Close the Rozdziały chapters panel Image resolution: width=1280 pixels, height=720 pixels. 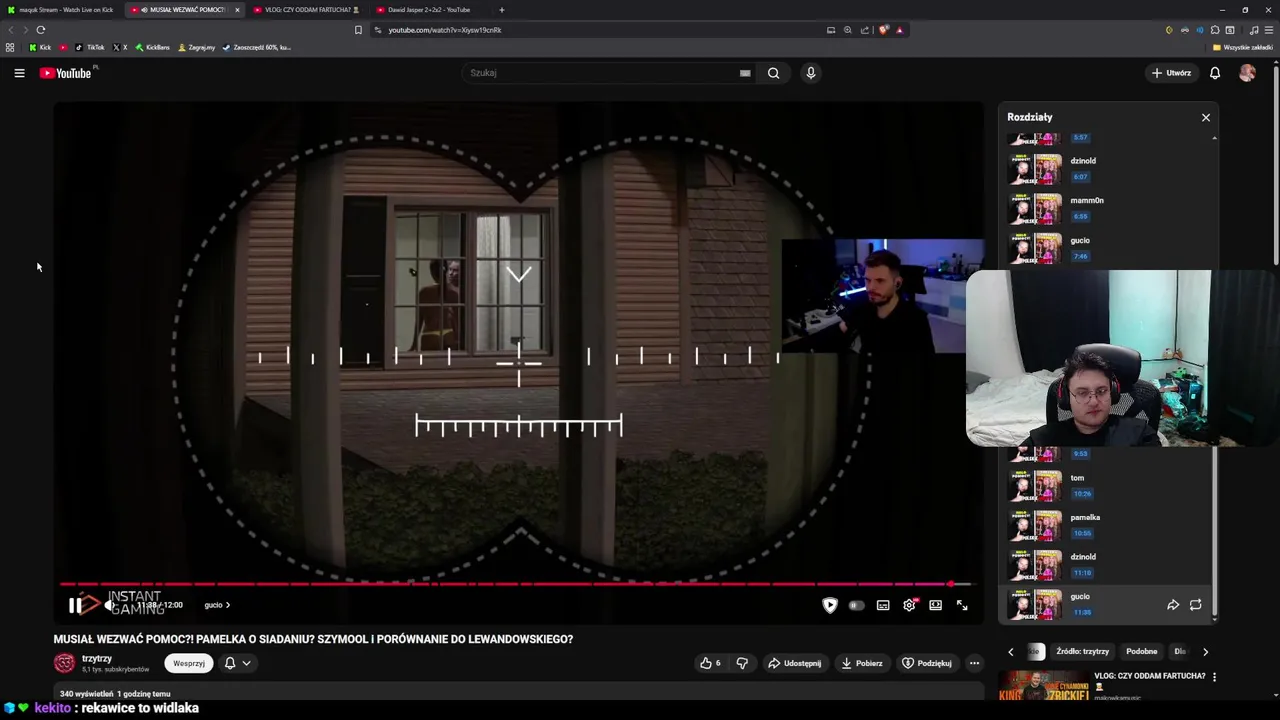pyautogui.click(x=1206, y=117)
